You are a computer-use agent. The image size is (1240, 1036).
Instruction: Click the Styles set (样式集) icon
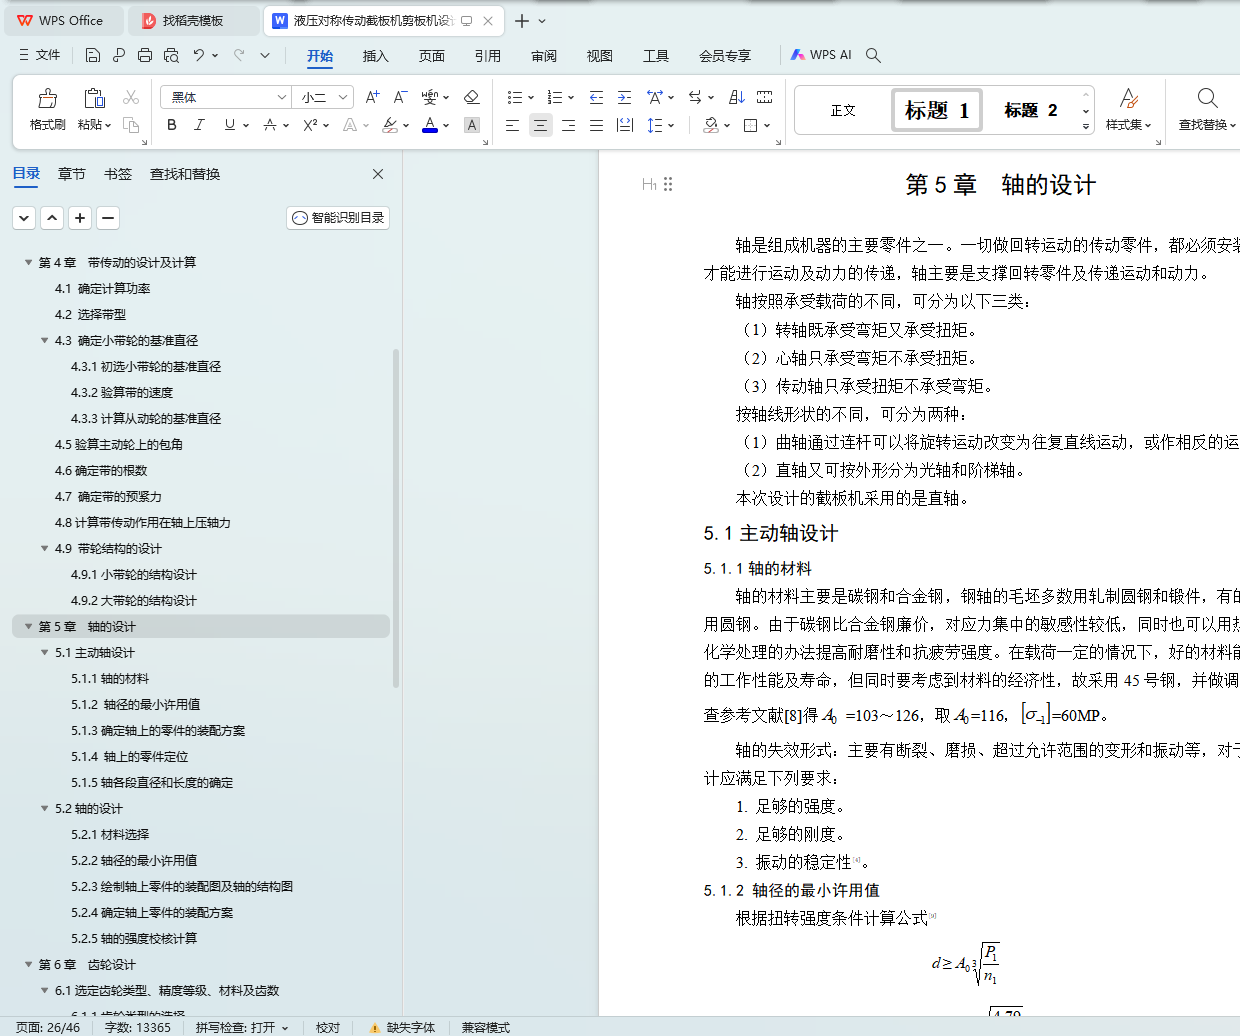(1129, 98)
